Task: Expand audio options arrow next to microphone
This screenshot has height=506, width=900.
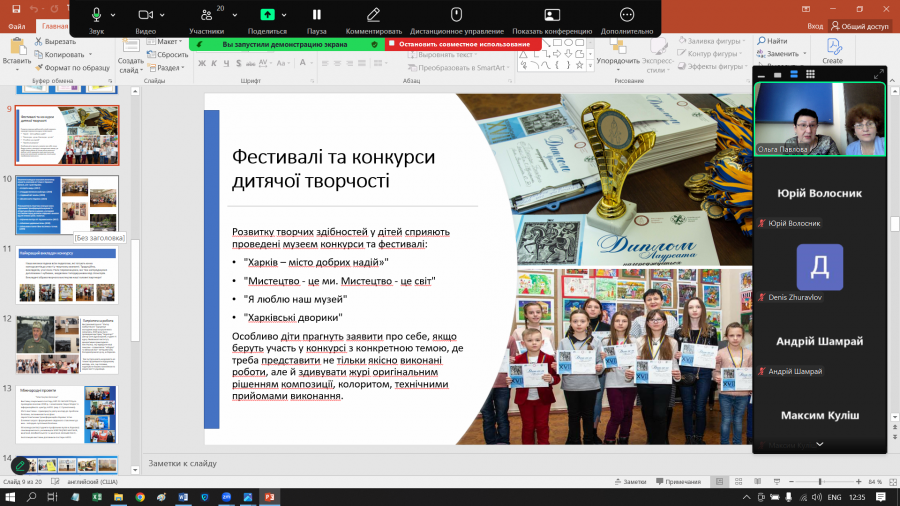Action: tap(113, 15)
